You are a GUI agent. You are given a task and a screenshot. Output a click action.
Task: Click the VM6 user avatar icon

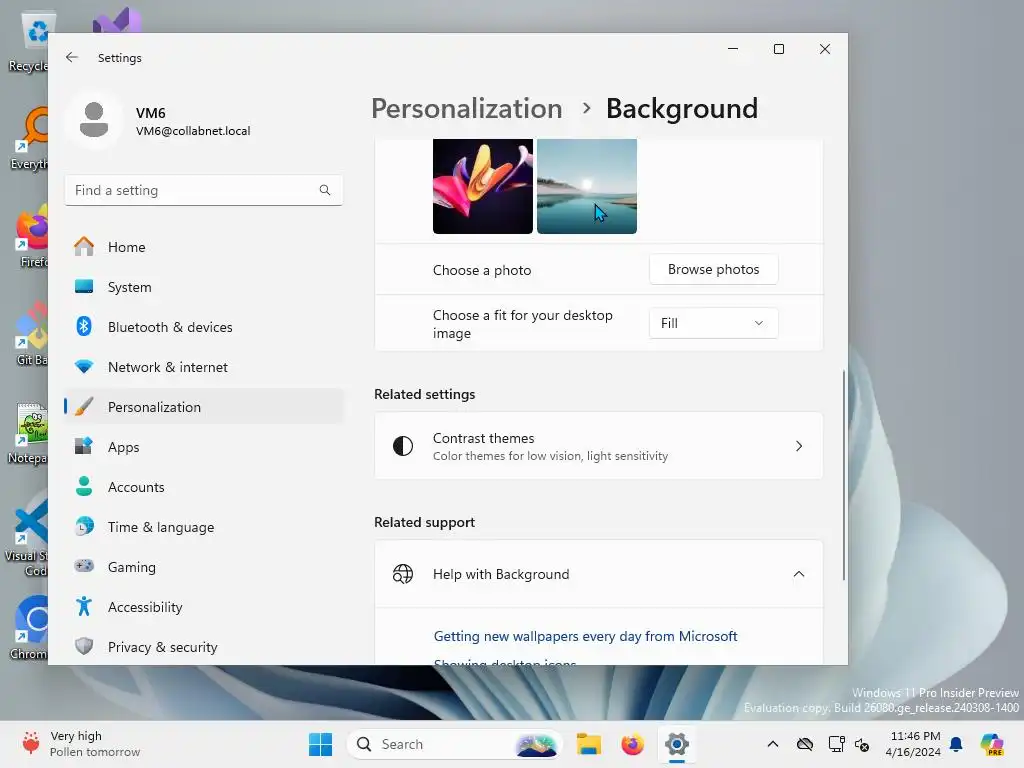(94, 120)
